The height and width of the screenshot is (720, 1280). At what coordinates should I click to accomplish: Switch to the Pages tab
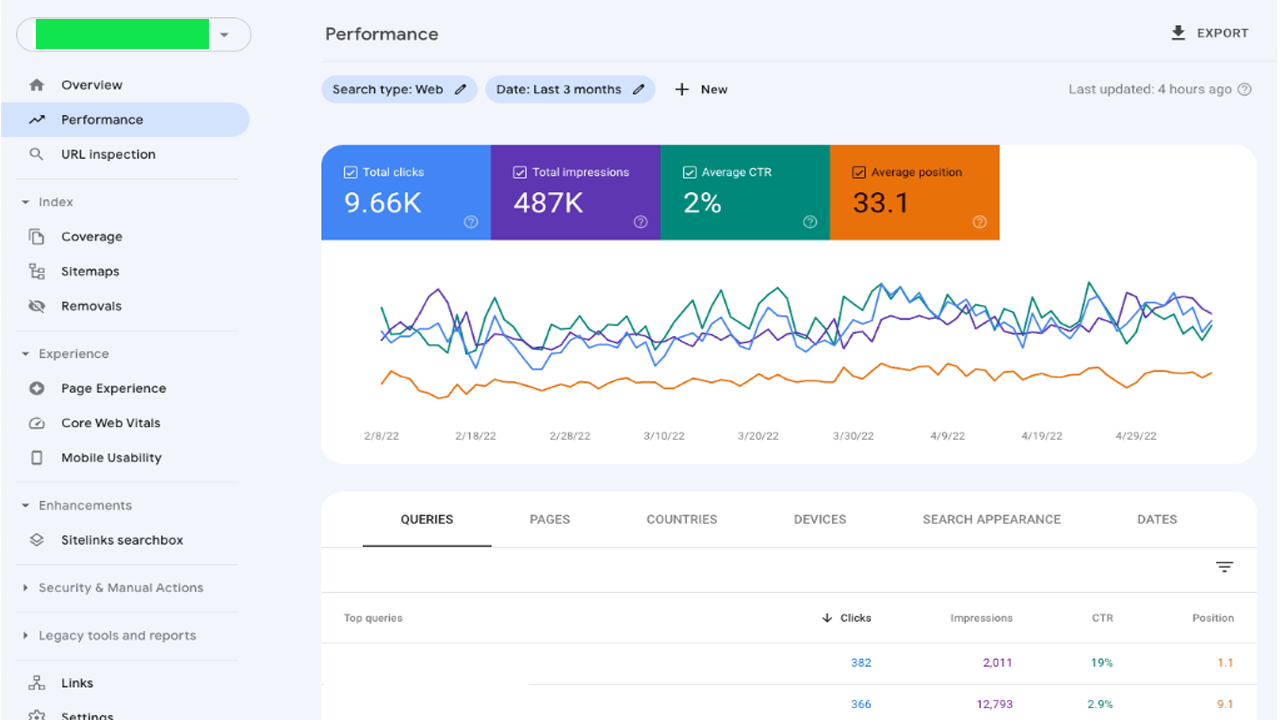point(549,519)
